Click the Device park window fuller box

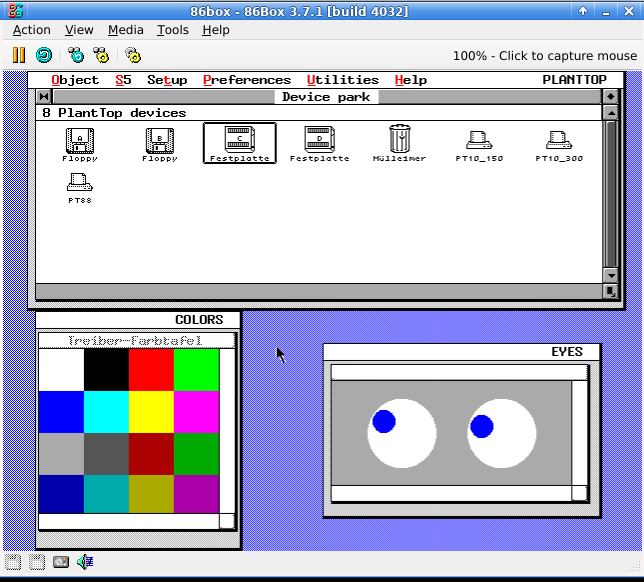(x=610, y=97)
